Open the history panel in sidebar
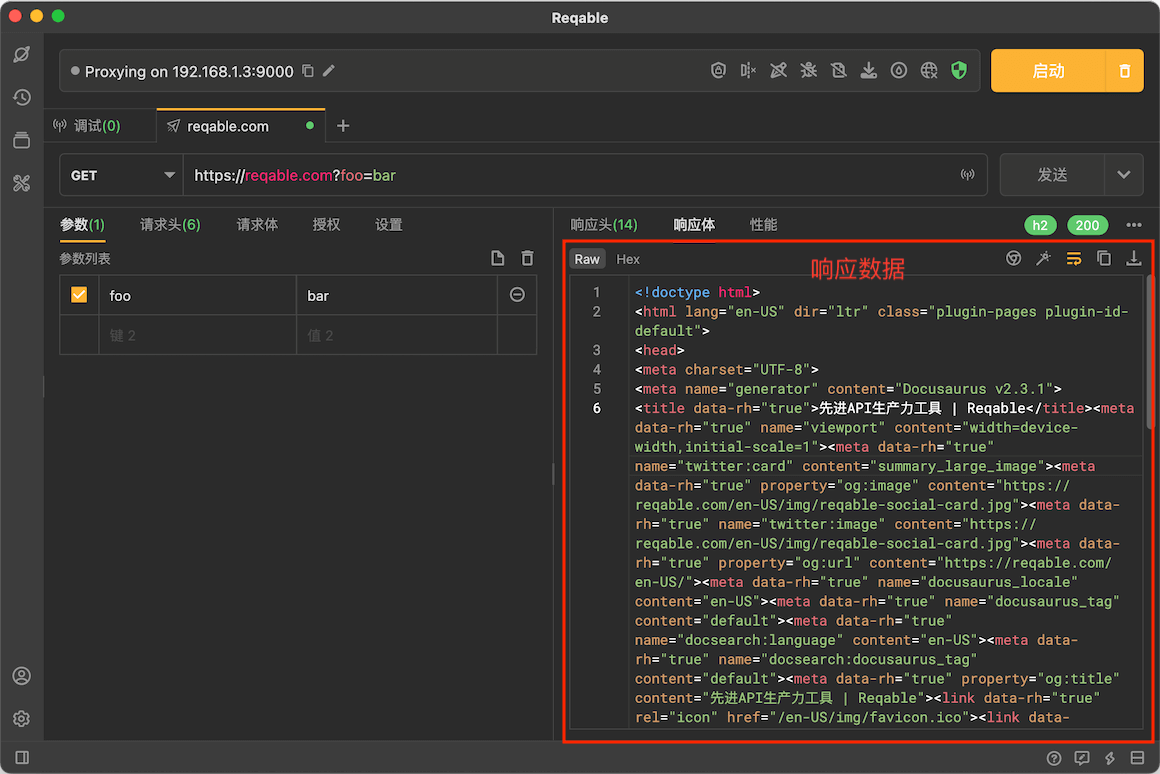 coord(22,97)
